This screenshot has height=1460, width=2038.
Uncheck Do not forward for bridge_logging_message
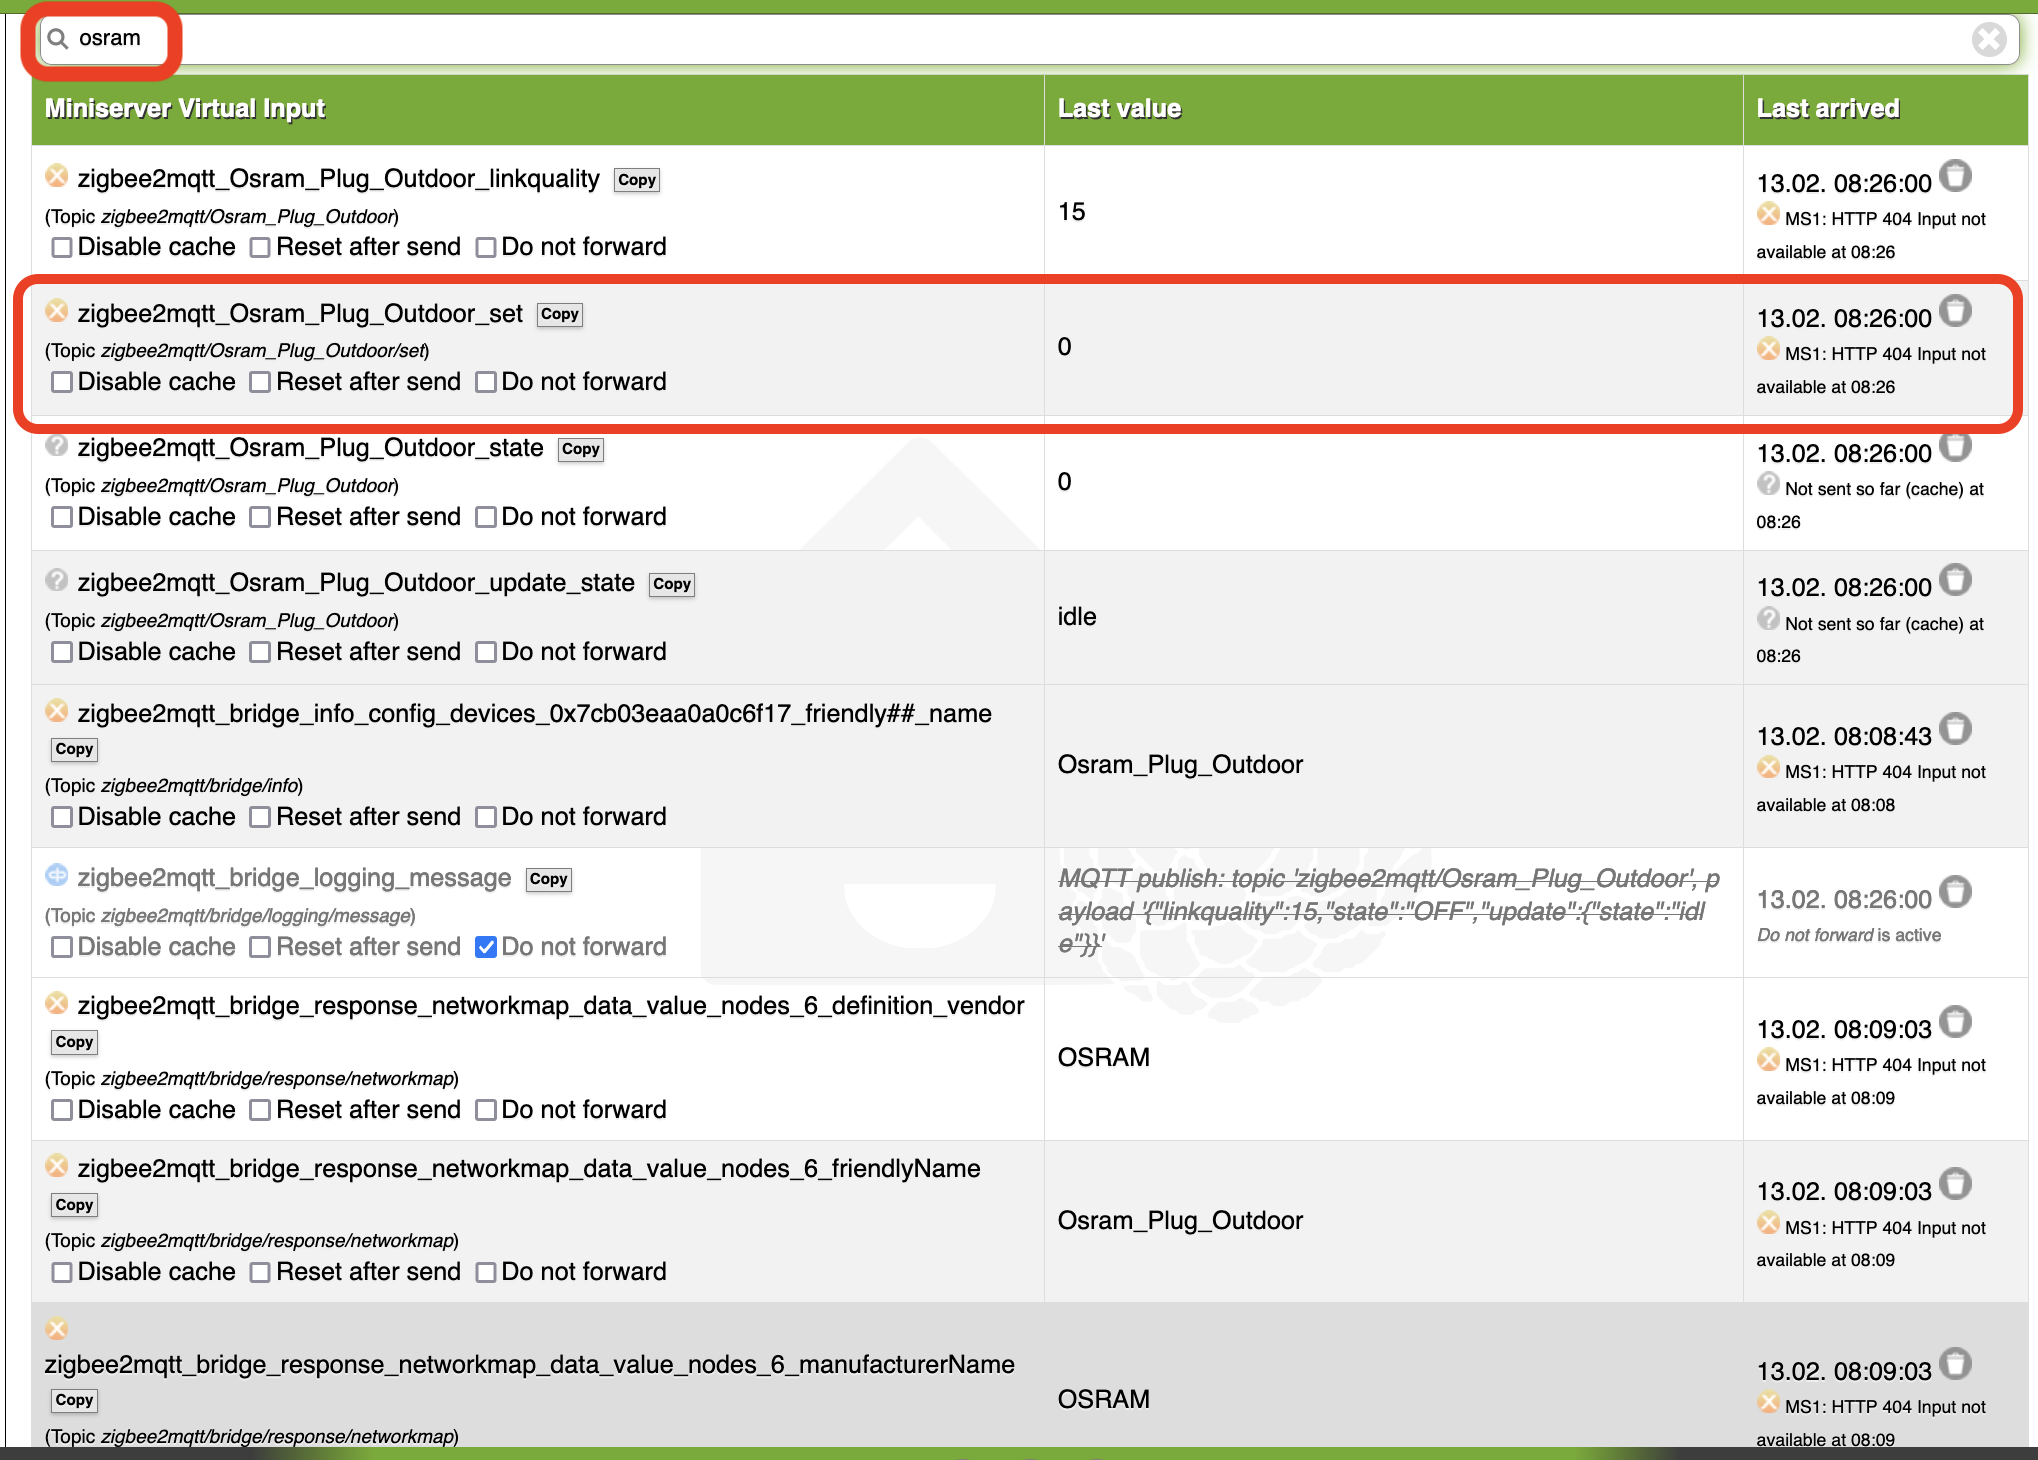(486, 947)
